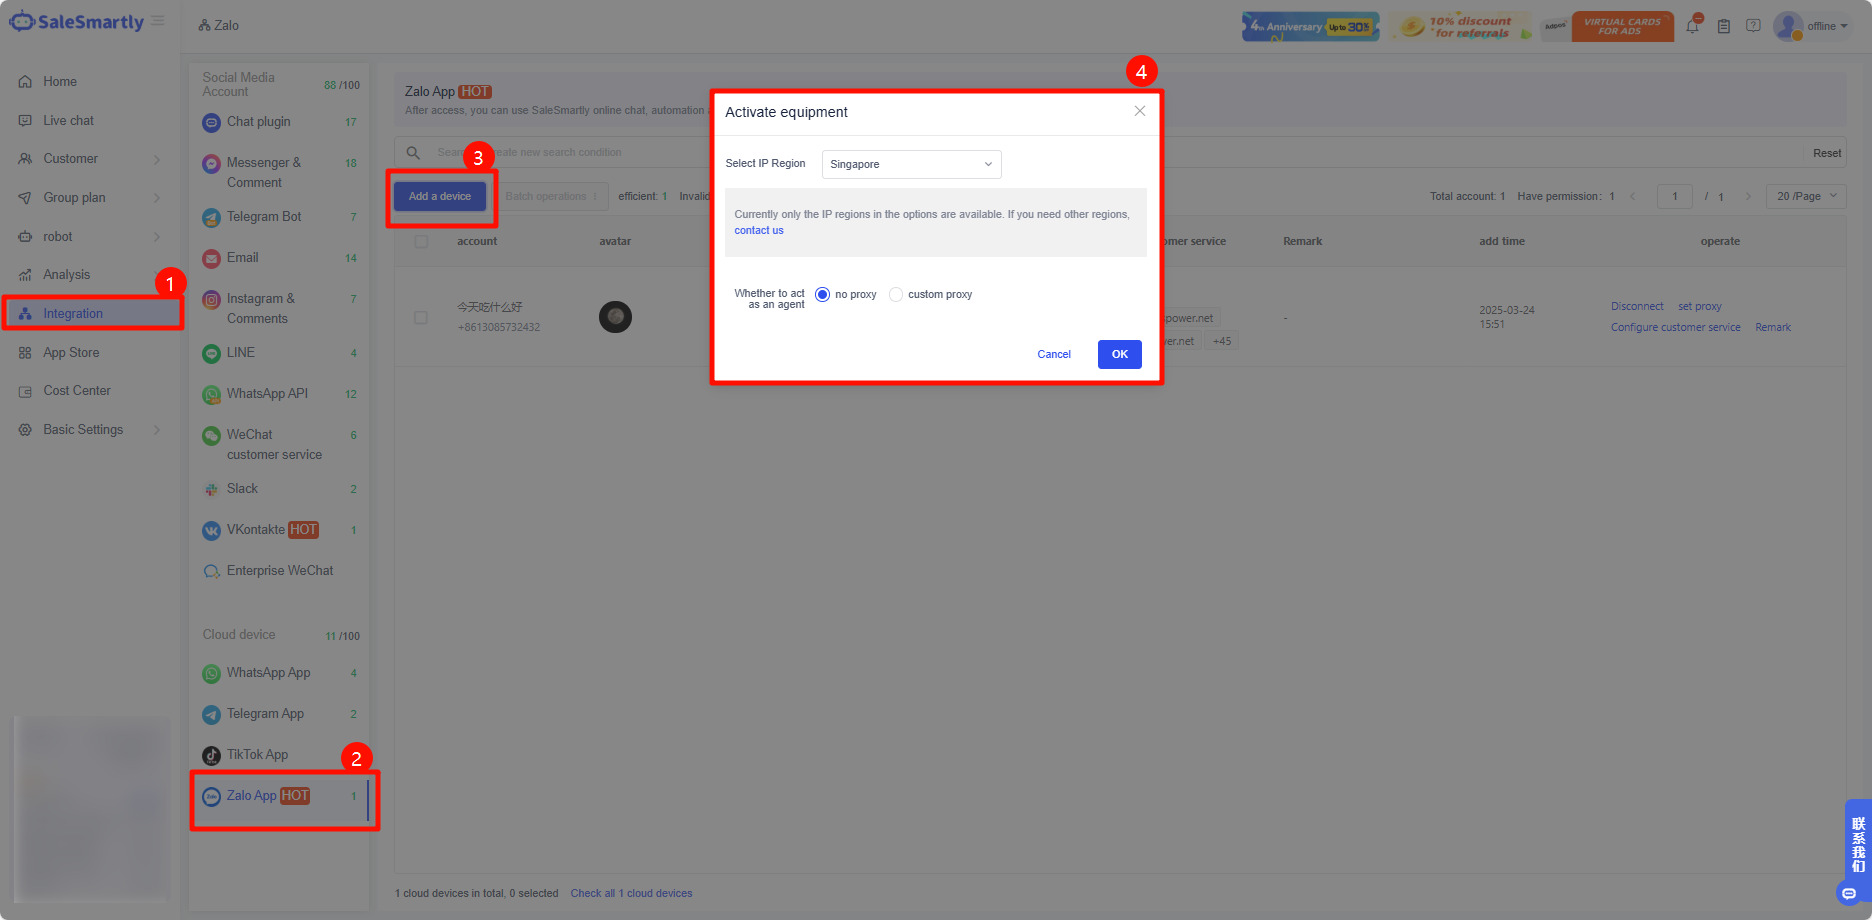Click the VKontakte channel icon
Viewport: 1872px width, 920px height.
[x=211, y=531]
